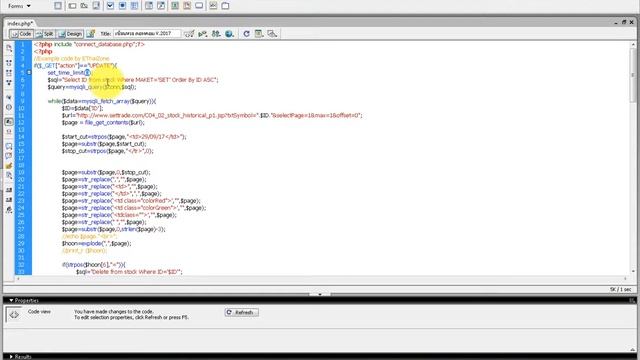The height and width of the screenshot is (360, 640).
Task: Click Apply Comment coding icon
Action: pos(9,146)
